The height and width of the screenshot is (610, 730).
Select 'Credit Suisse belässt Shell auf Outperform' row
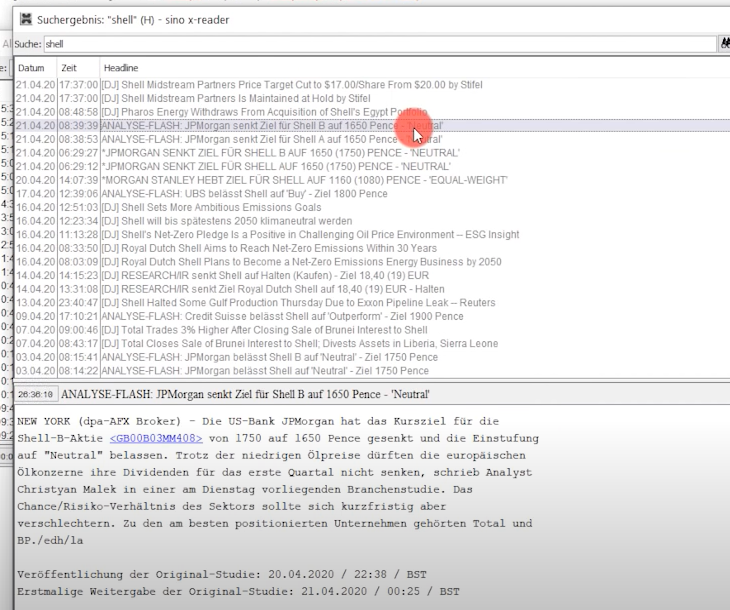point(372,316)
